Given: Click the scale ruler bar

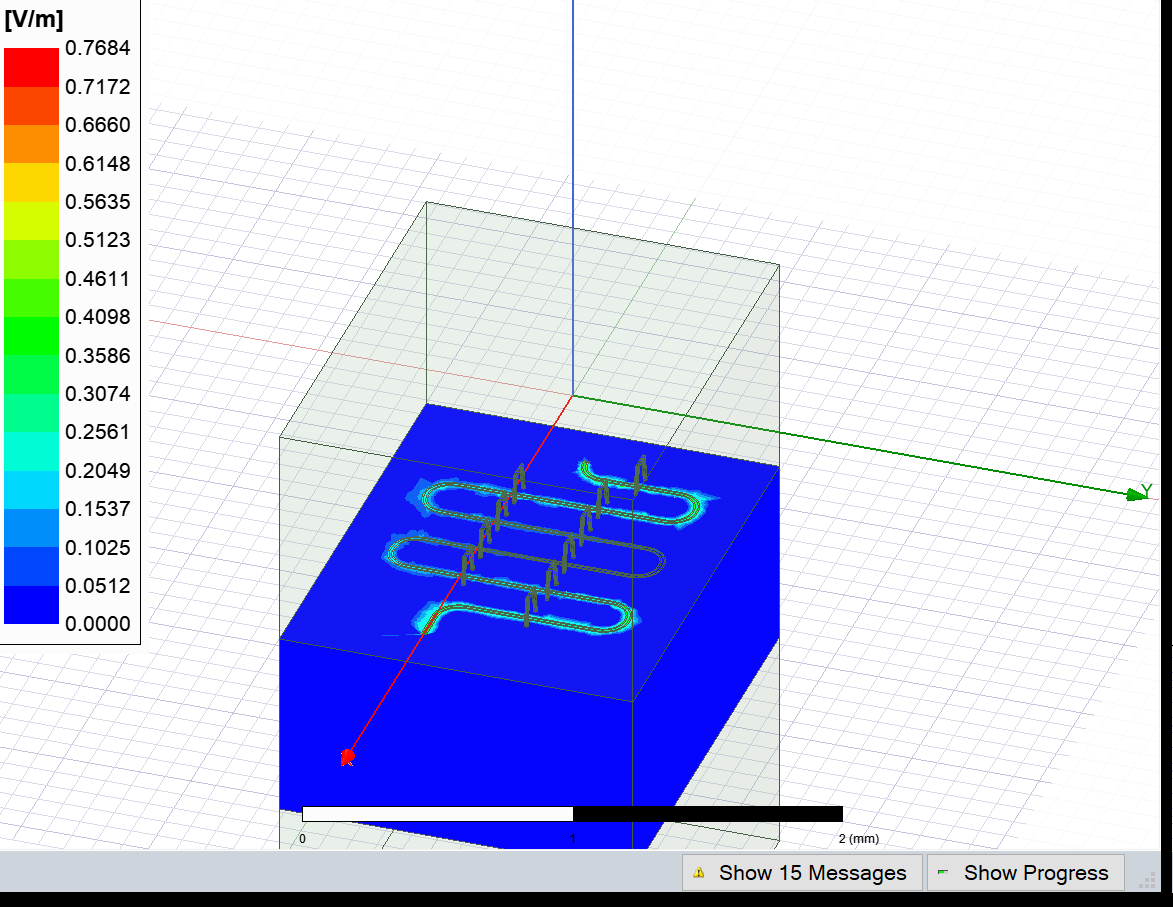Looking at the screenshot, I should [x=572, y=814].
